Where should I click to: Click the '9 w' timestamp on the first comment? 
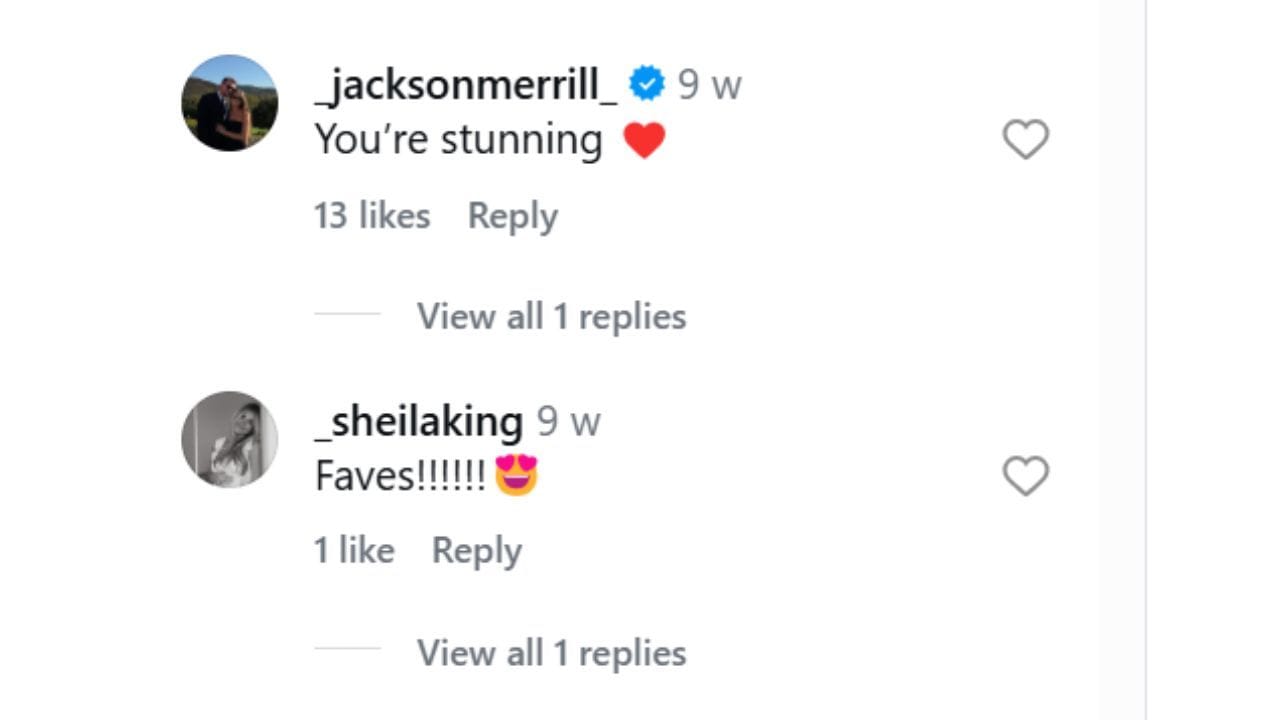coord(710,84)
